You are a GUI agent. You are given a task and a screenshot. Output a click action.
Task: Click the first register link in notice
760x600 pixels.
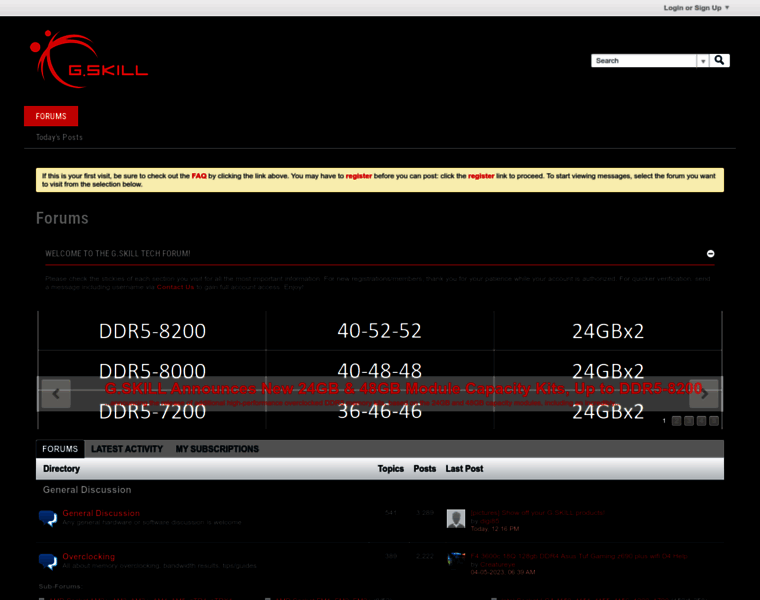(359, 176)
